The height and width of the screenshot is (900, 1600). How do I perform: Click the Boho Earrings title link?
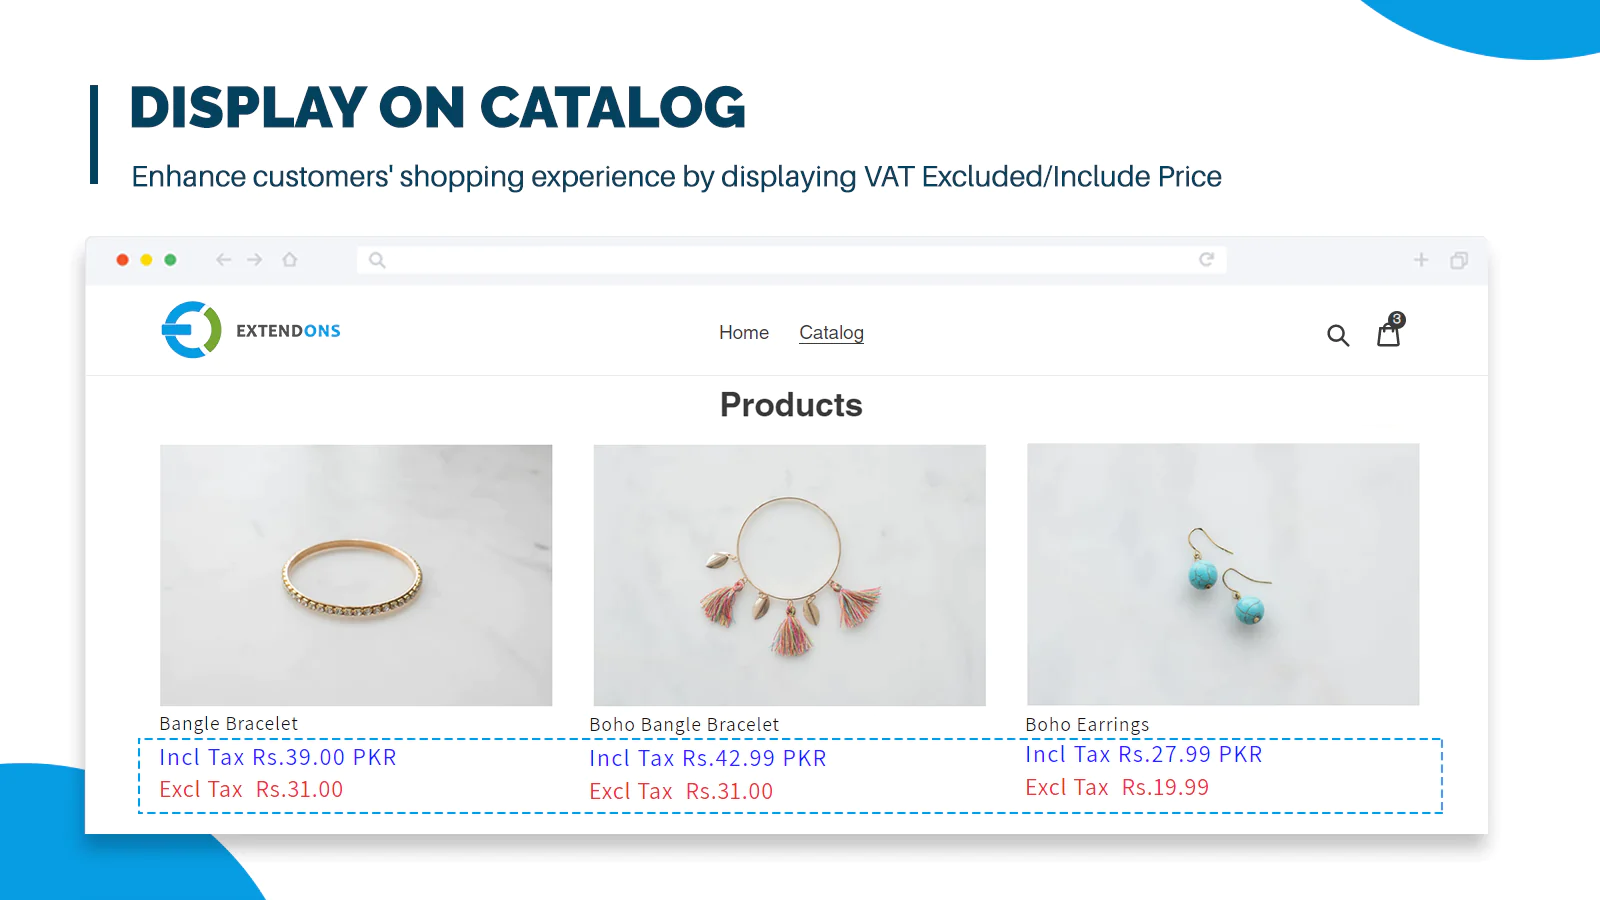click(x=1087, y=725)
